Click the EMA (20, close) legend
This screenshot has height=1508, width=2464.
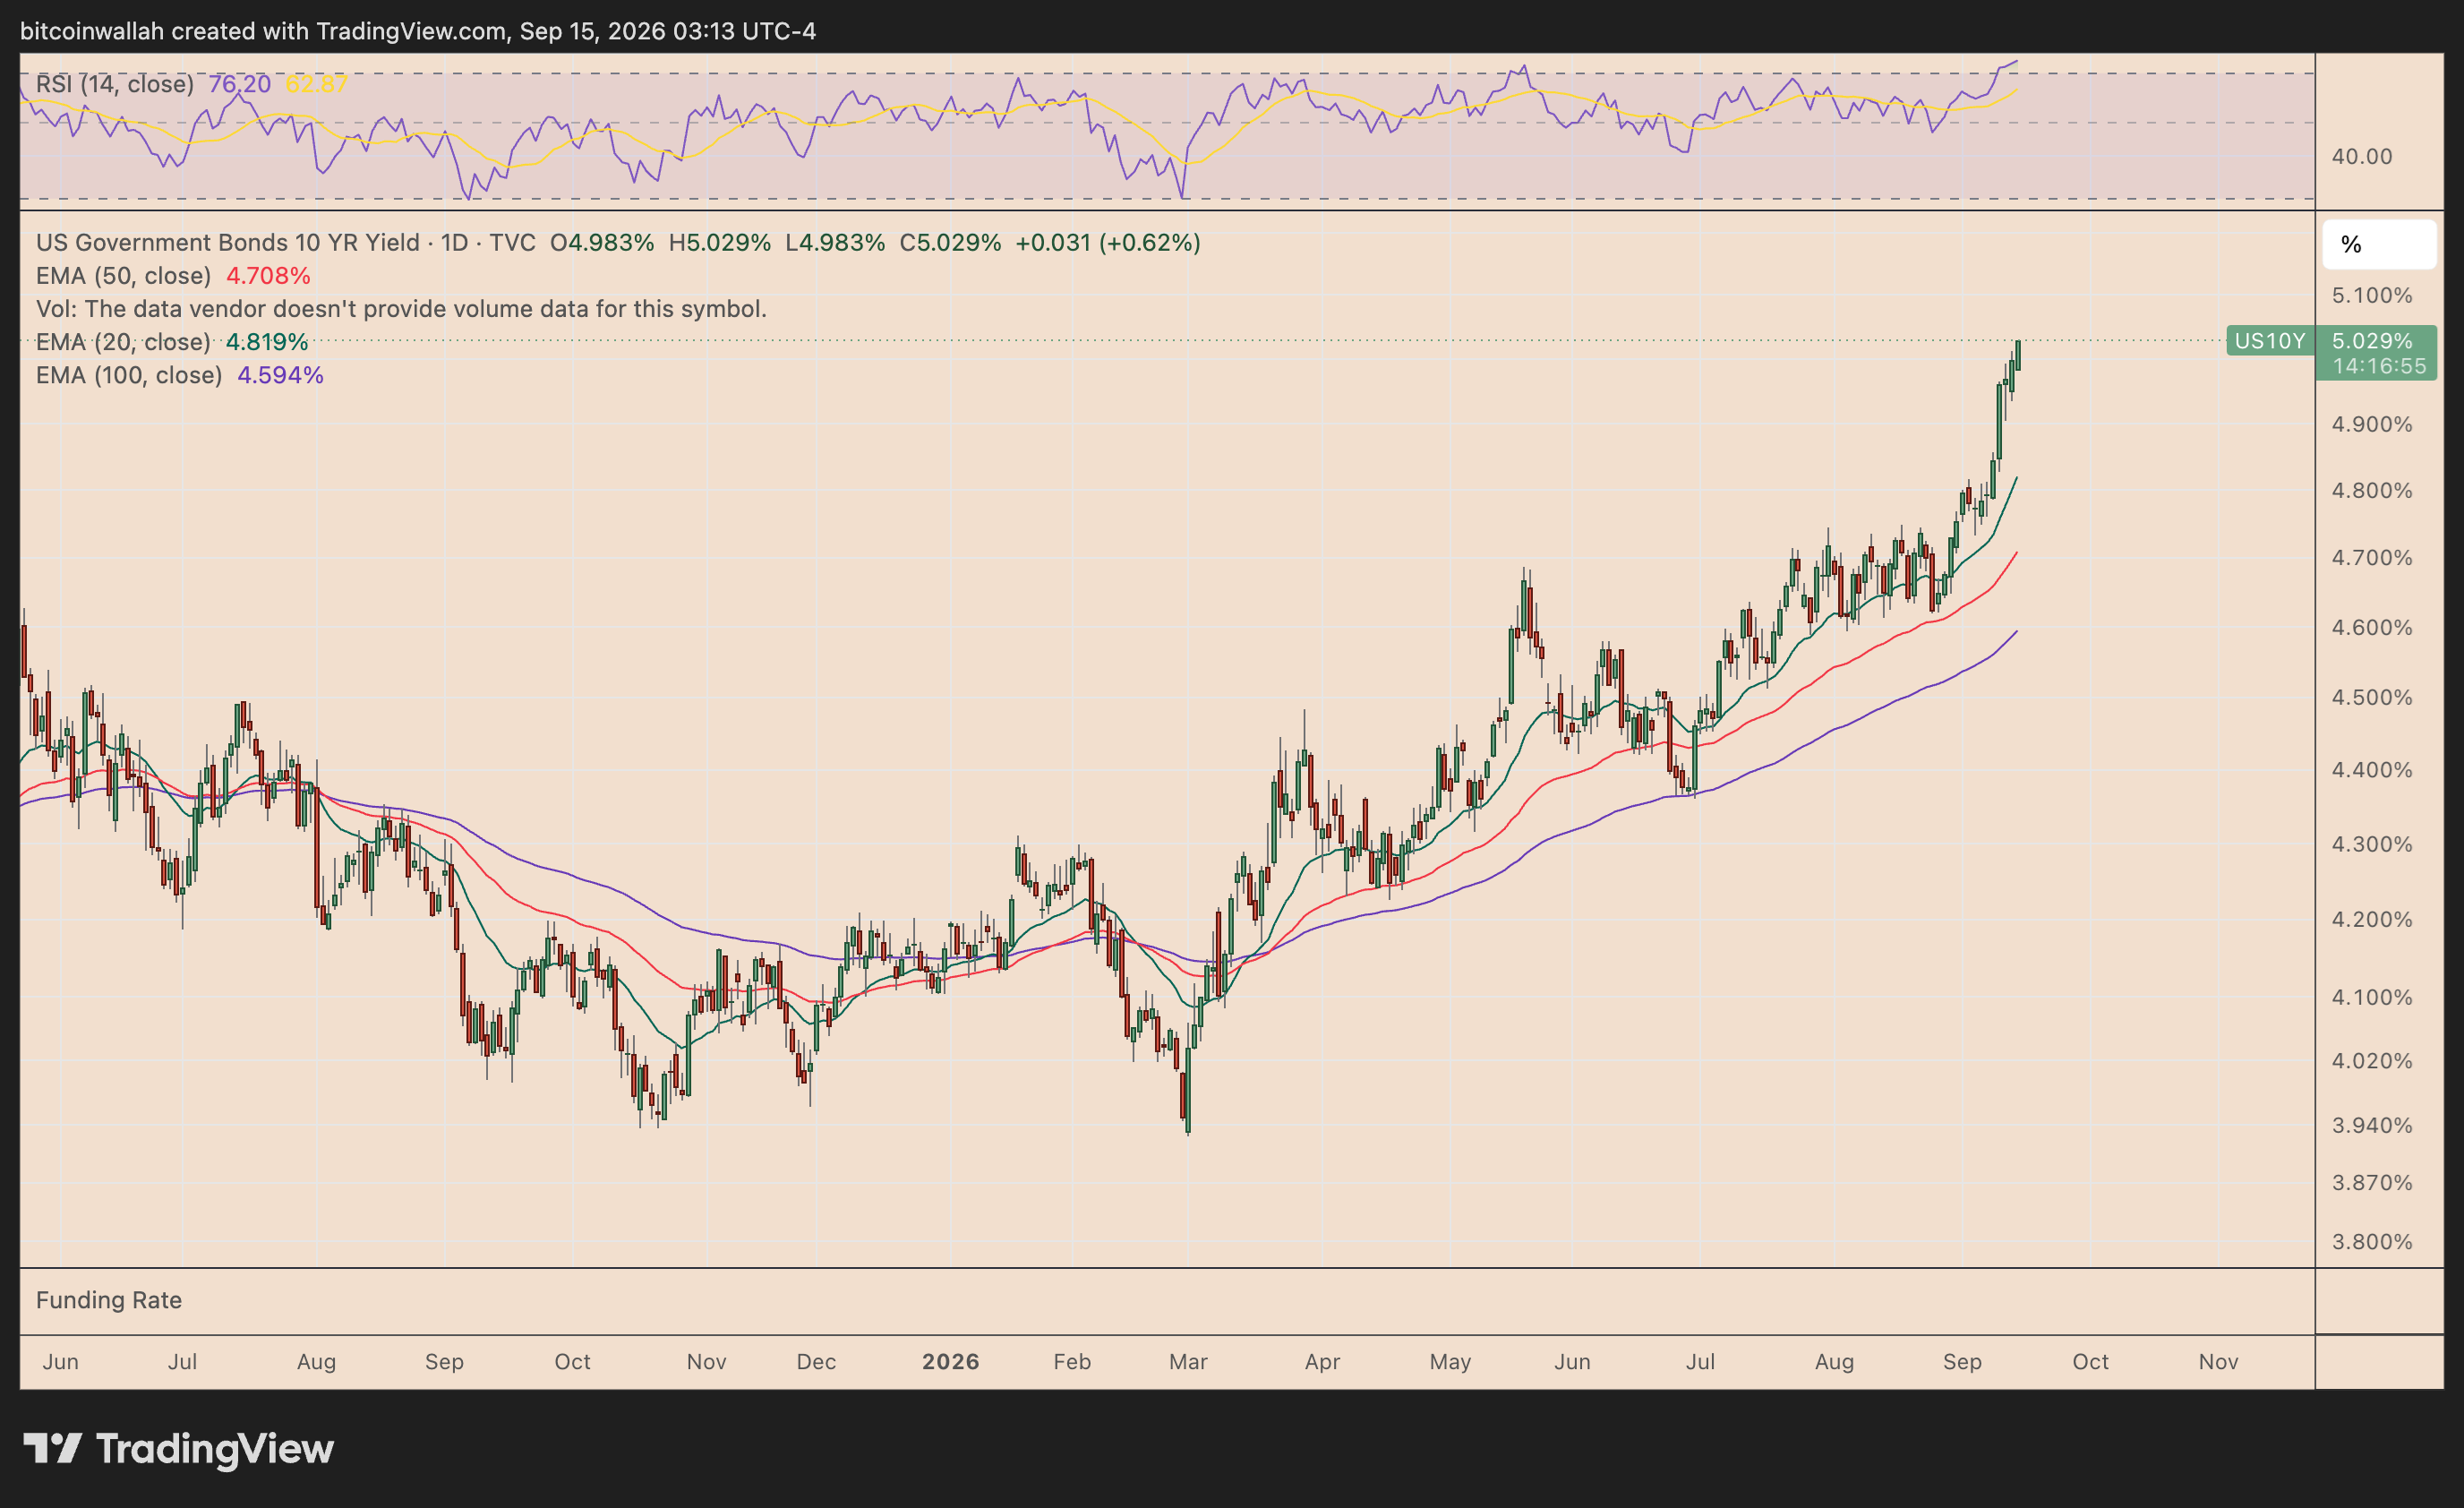click(123, 342)
